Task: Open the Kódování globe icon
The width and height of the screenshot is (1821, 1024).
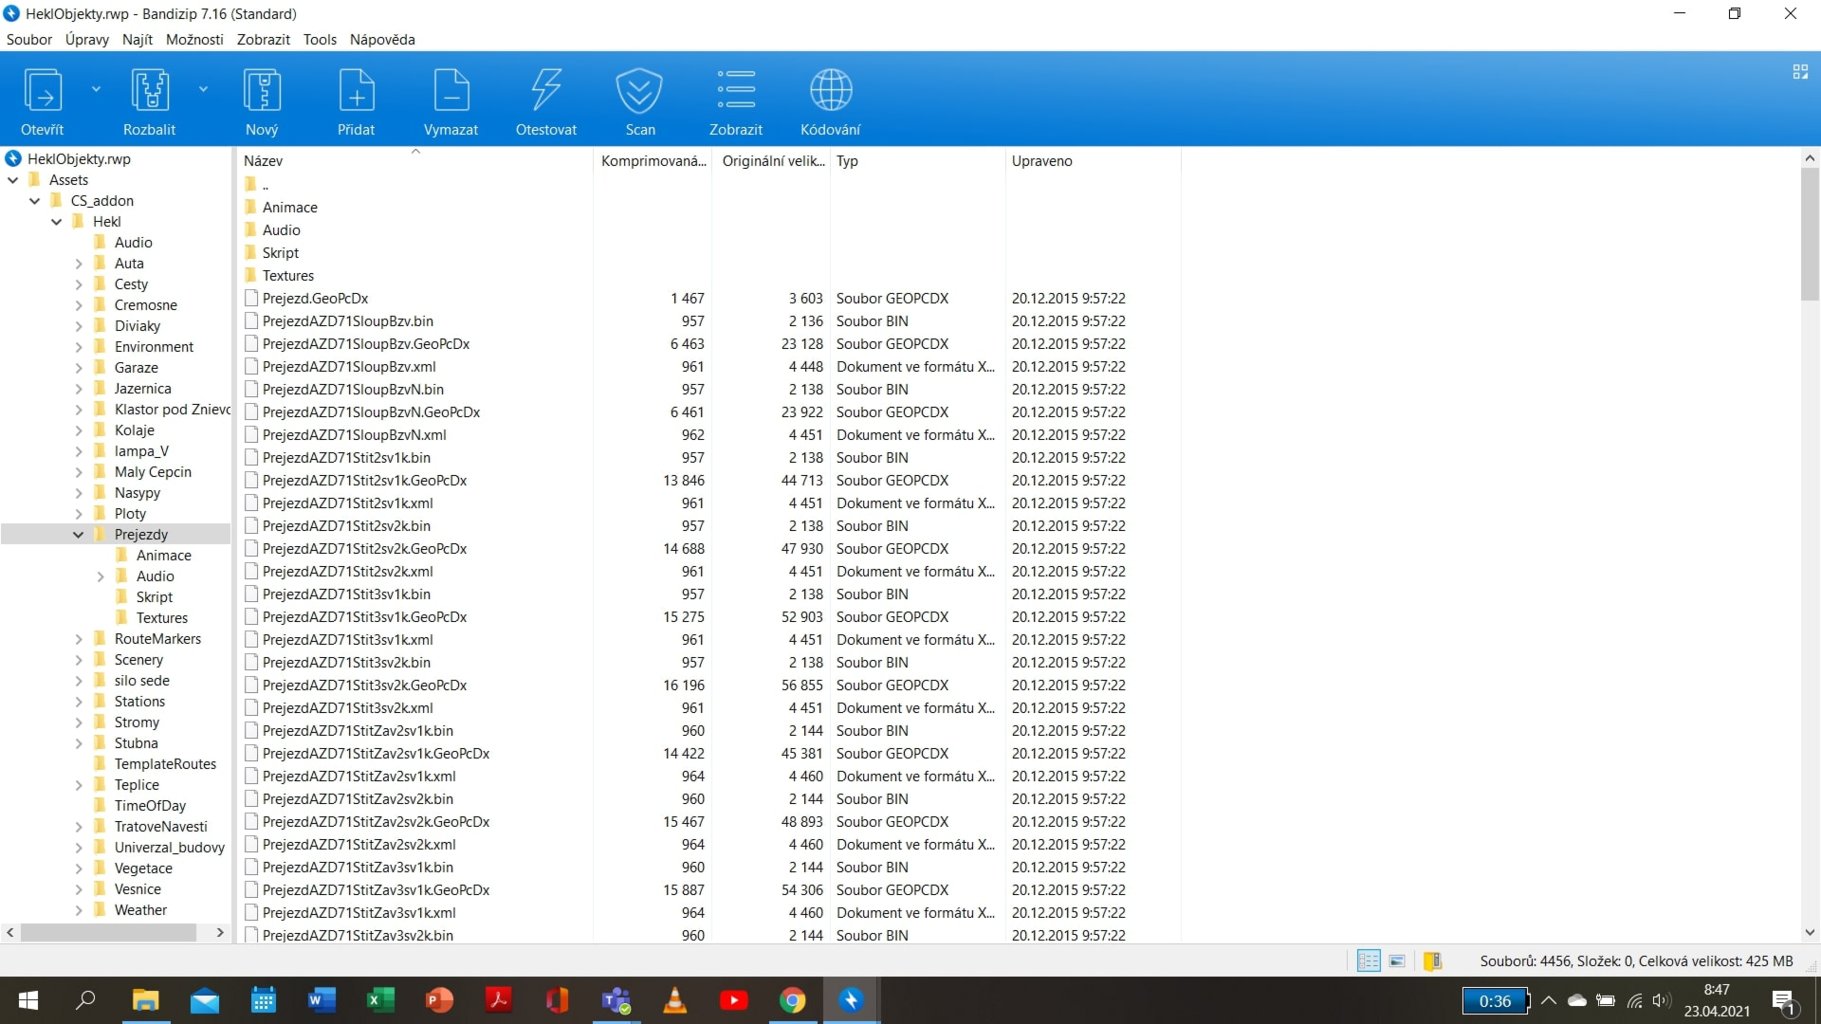Action: (830, 92)
